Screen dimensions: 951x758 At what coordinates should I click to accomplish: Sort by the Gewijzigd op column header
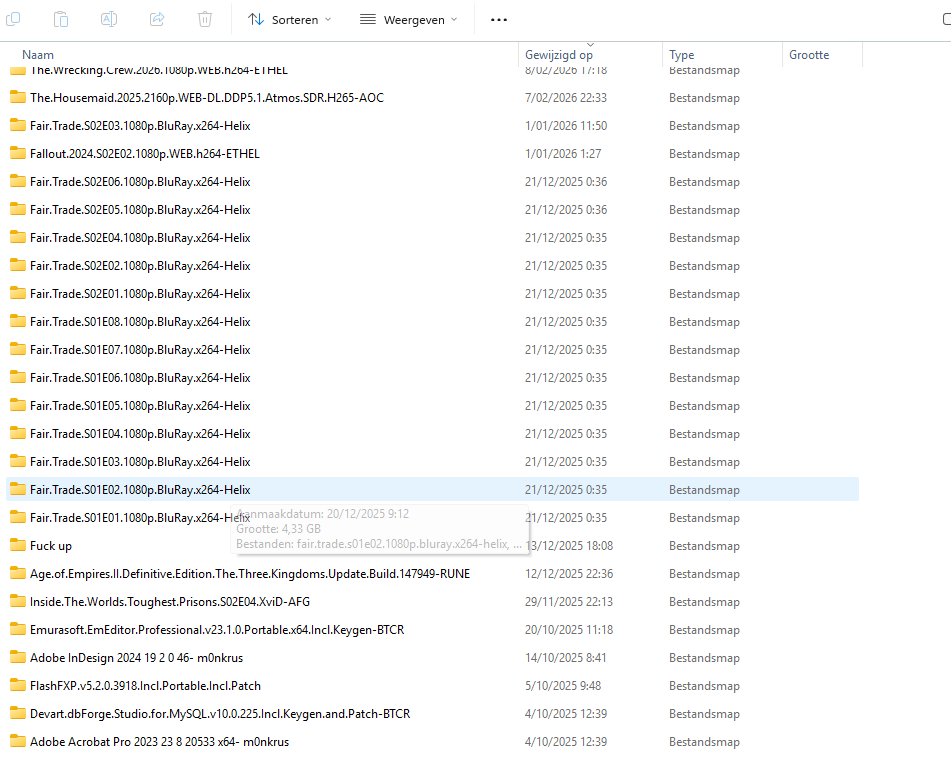coord(559,55)
